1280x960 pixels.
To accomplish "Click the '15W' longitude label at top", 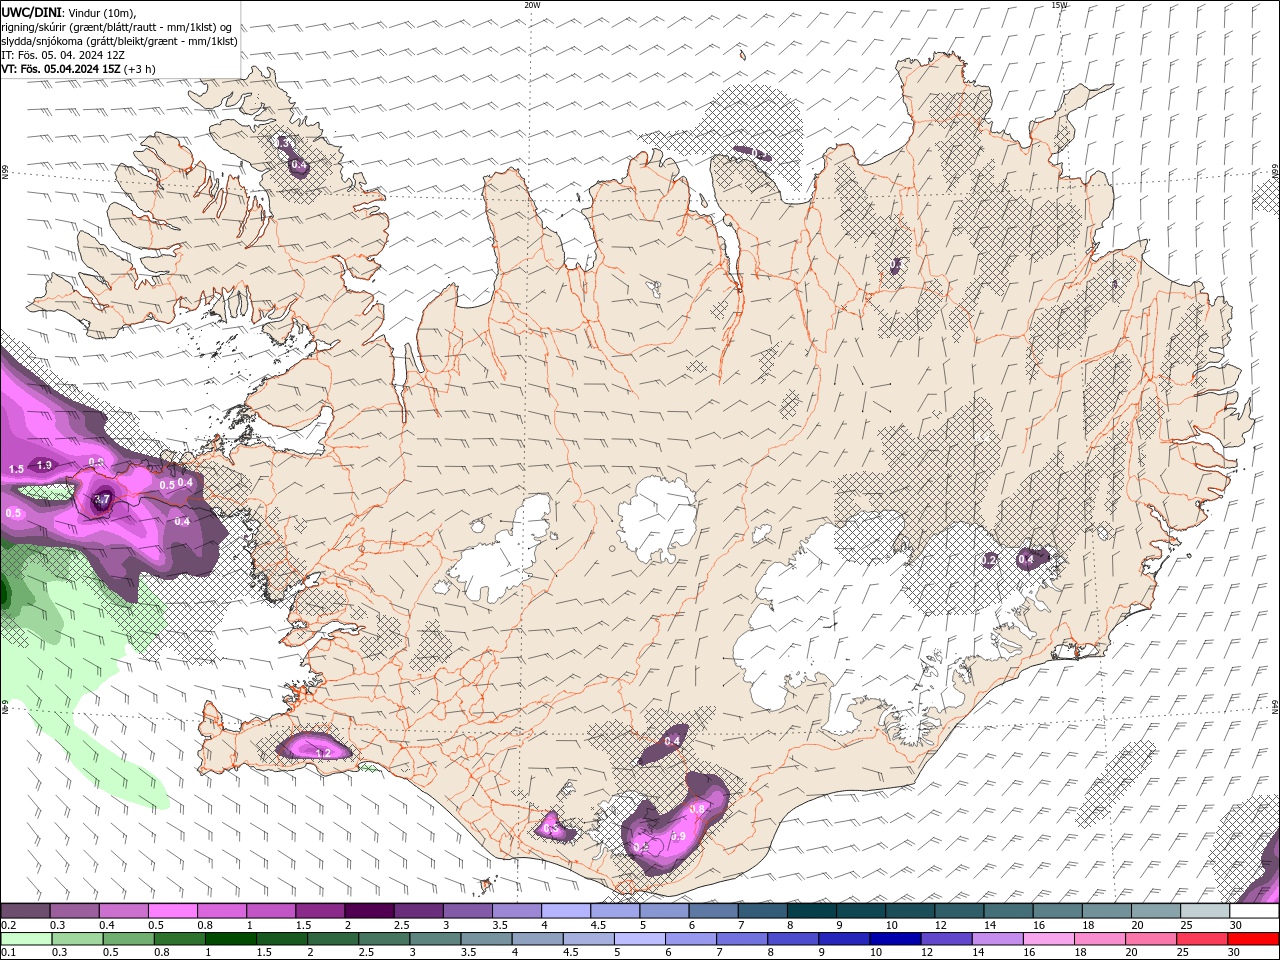I will [1059, 5].
